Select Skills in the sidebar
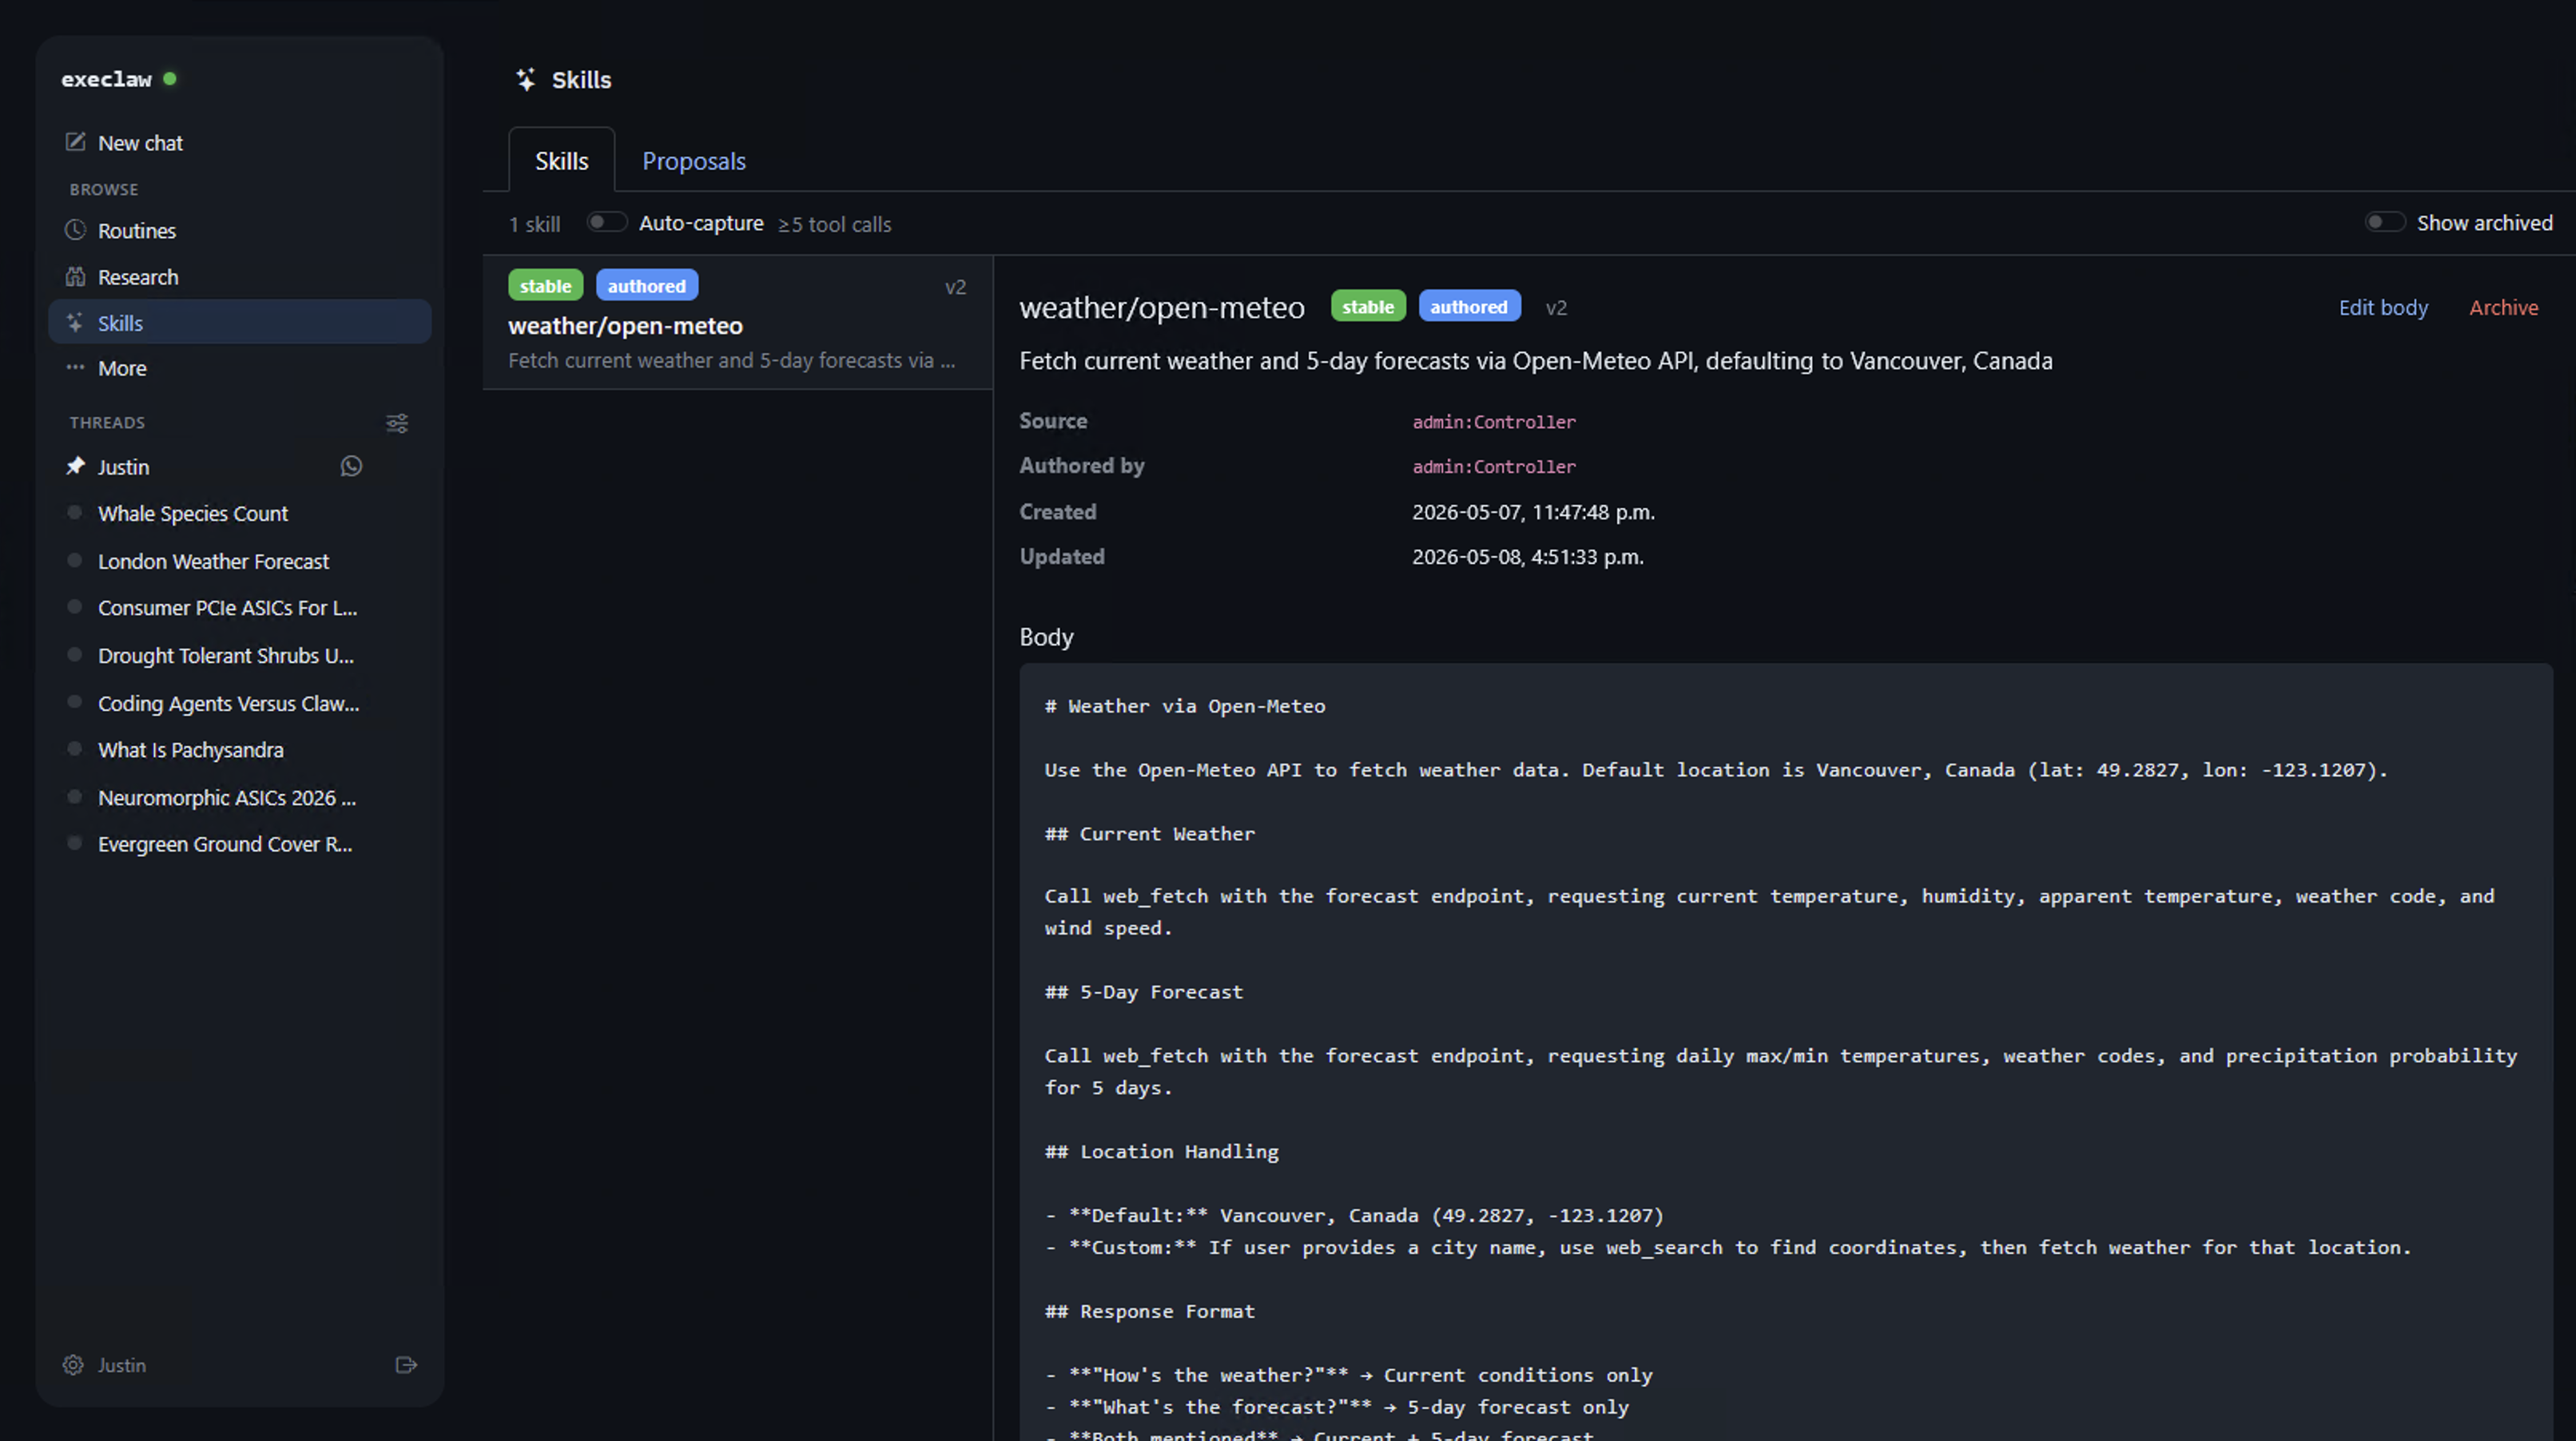The height and width of the screenshot is (1441, 2576). 240,322
